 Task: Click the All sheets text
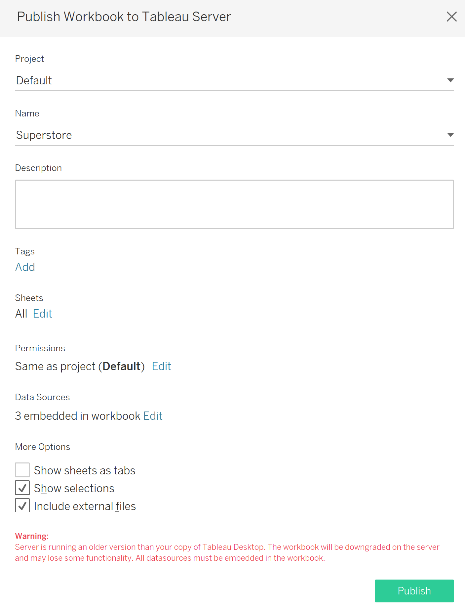tap(21, 314)
